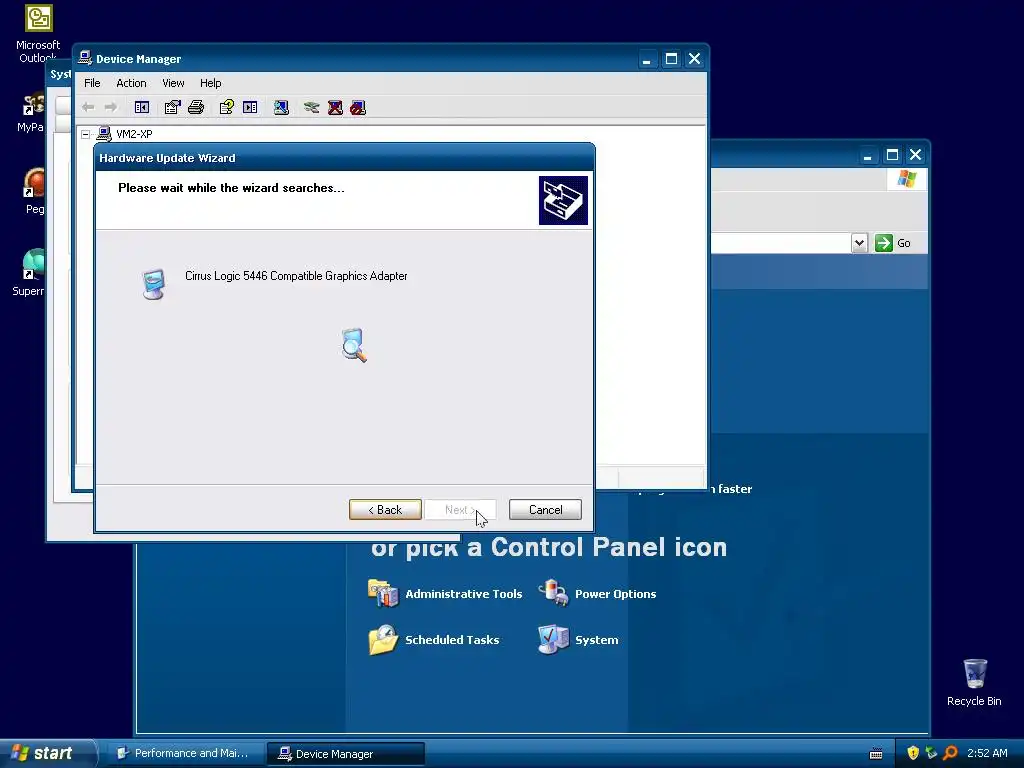
Task: Open the File menu in Device Manager
Action: 92,83
